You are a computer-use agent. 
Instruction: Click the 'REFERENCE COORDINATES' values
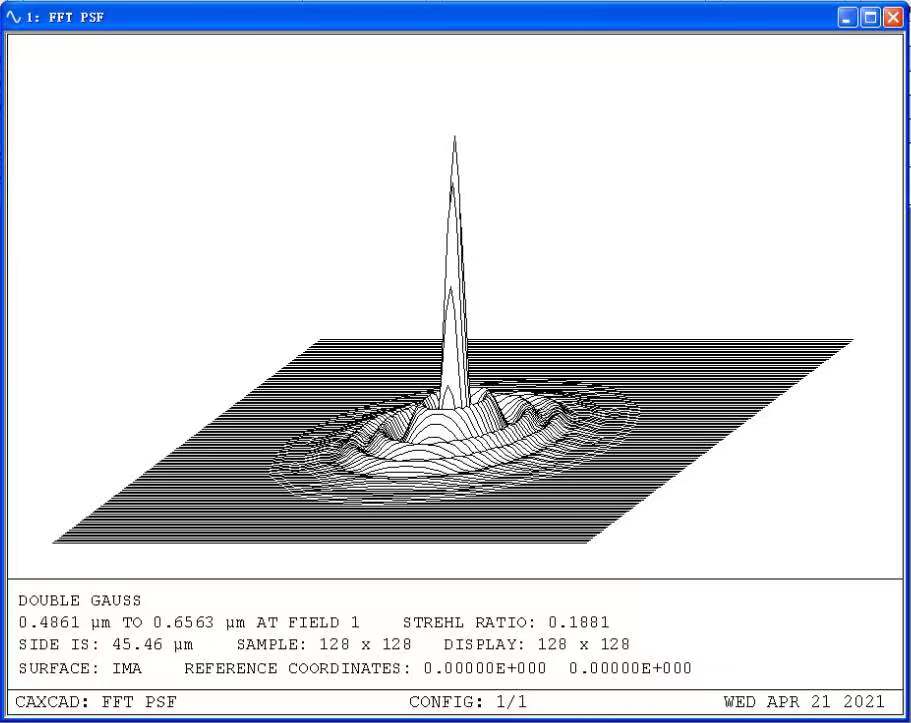coord(558,668)
